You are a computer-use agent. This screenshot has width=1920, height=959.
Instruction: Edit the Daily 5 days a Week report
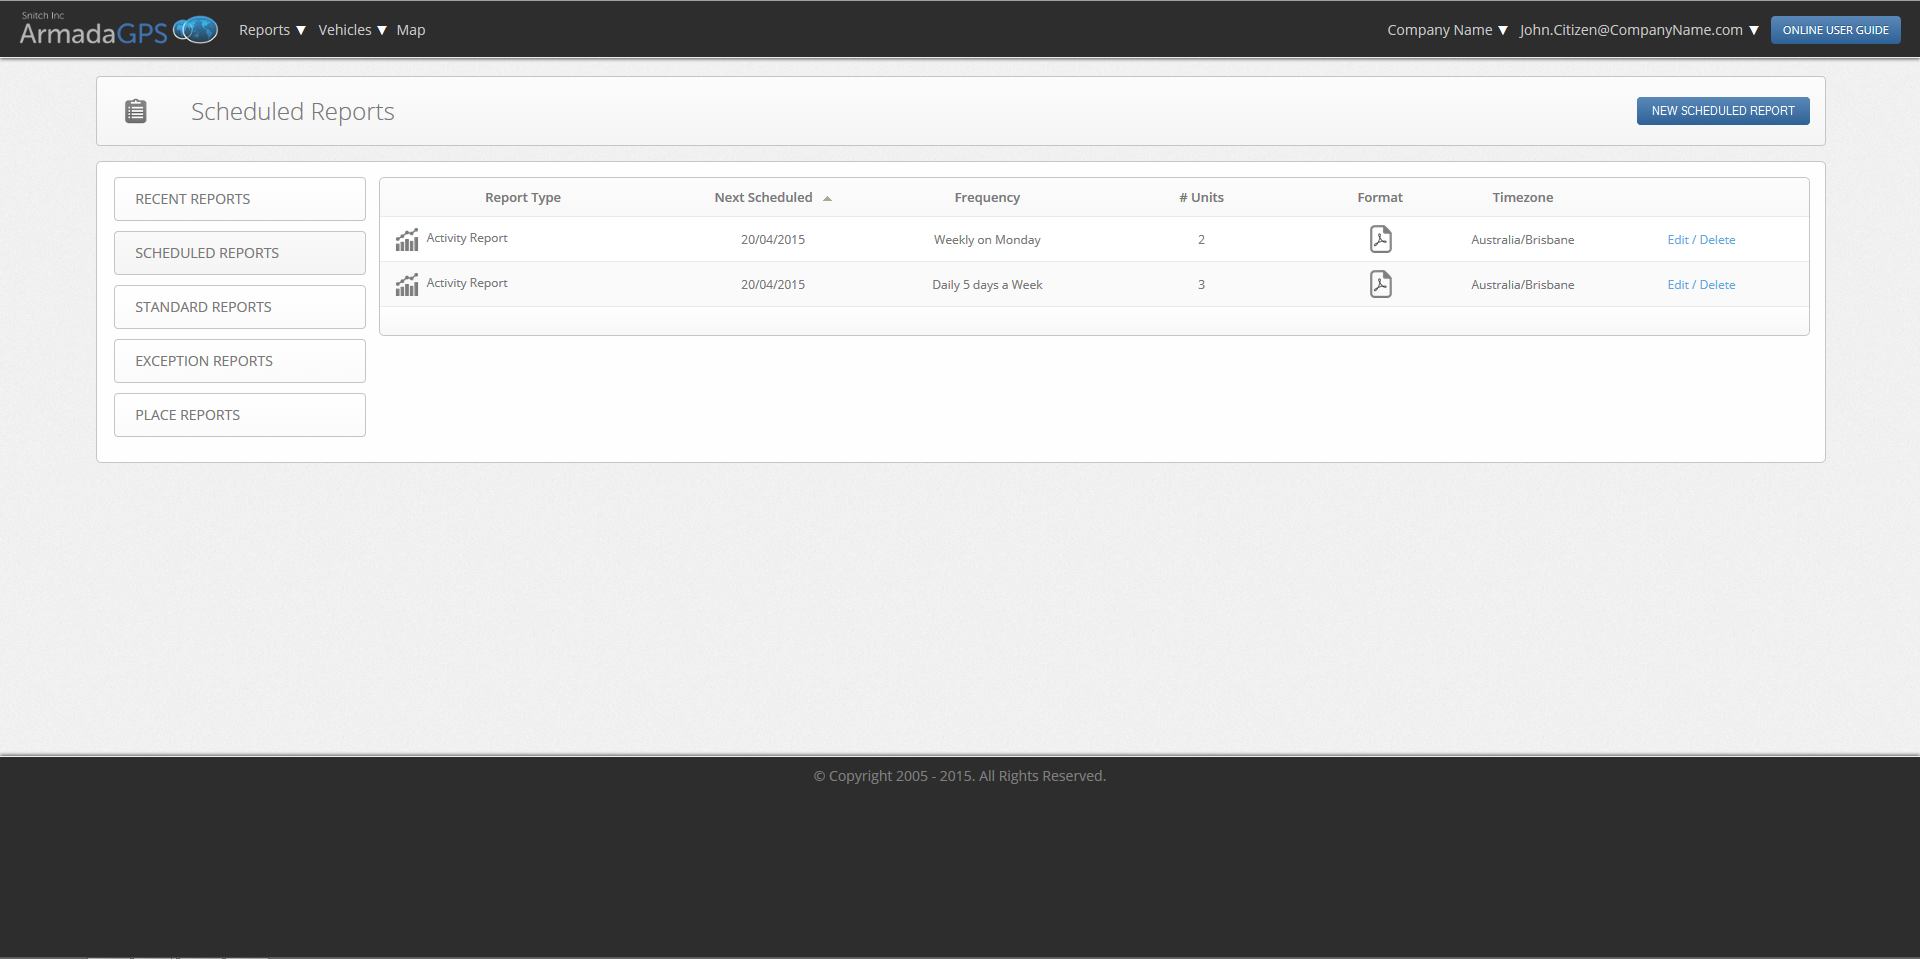pyautogui.click(x=1677, y=285)
